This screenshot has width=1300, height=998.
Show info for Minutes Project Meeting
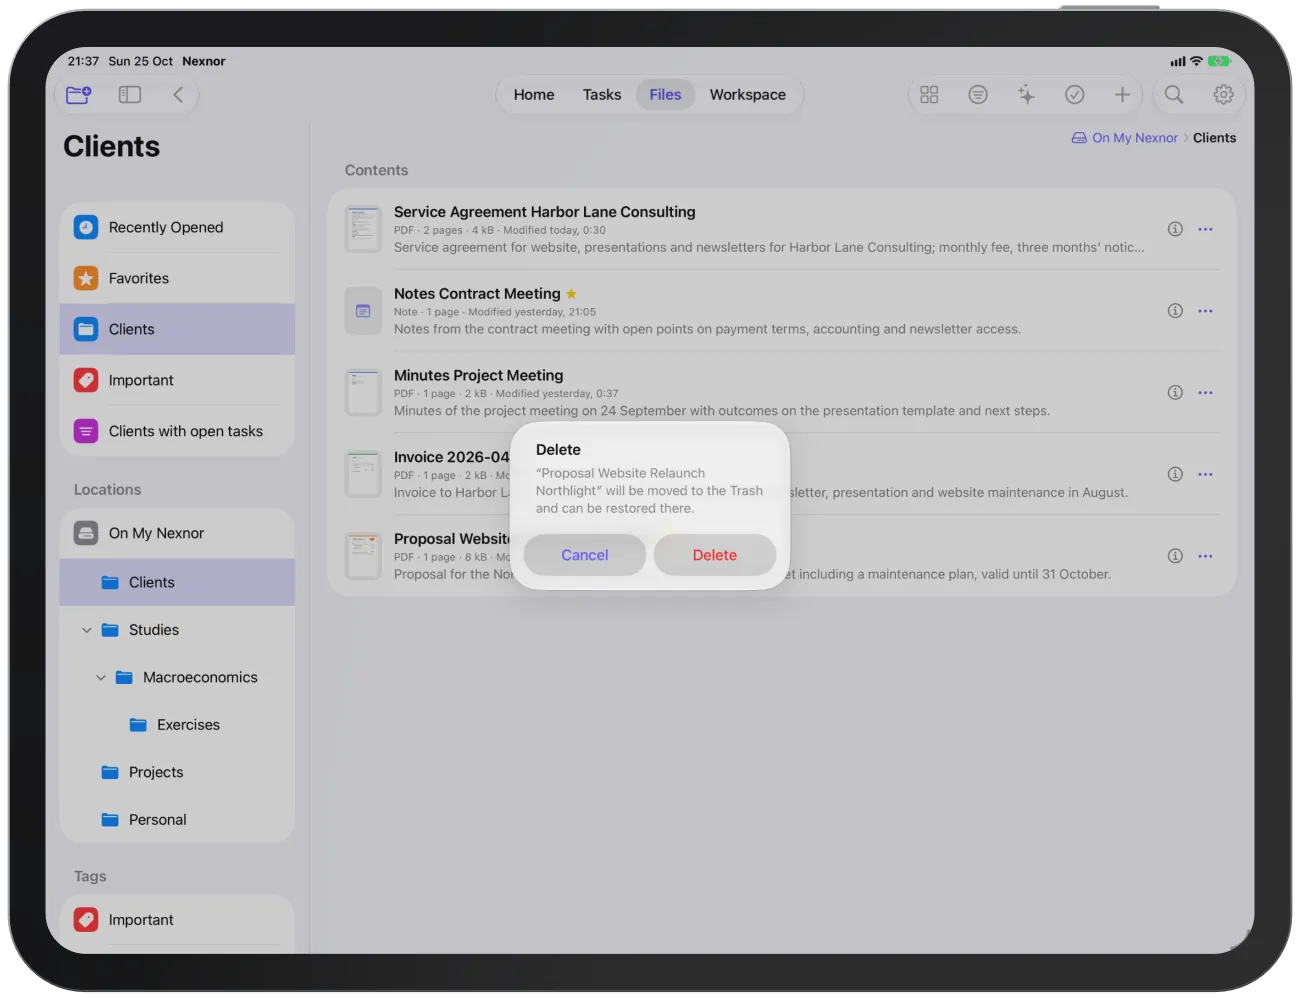1175,393
